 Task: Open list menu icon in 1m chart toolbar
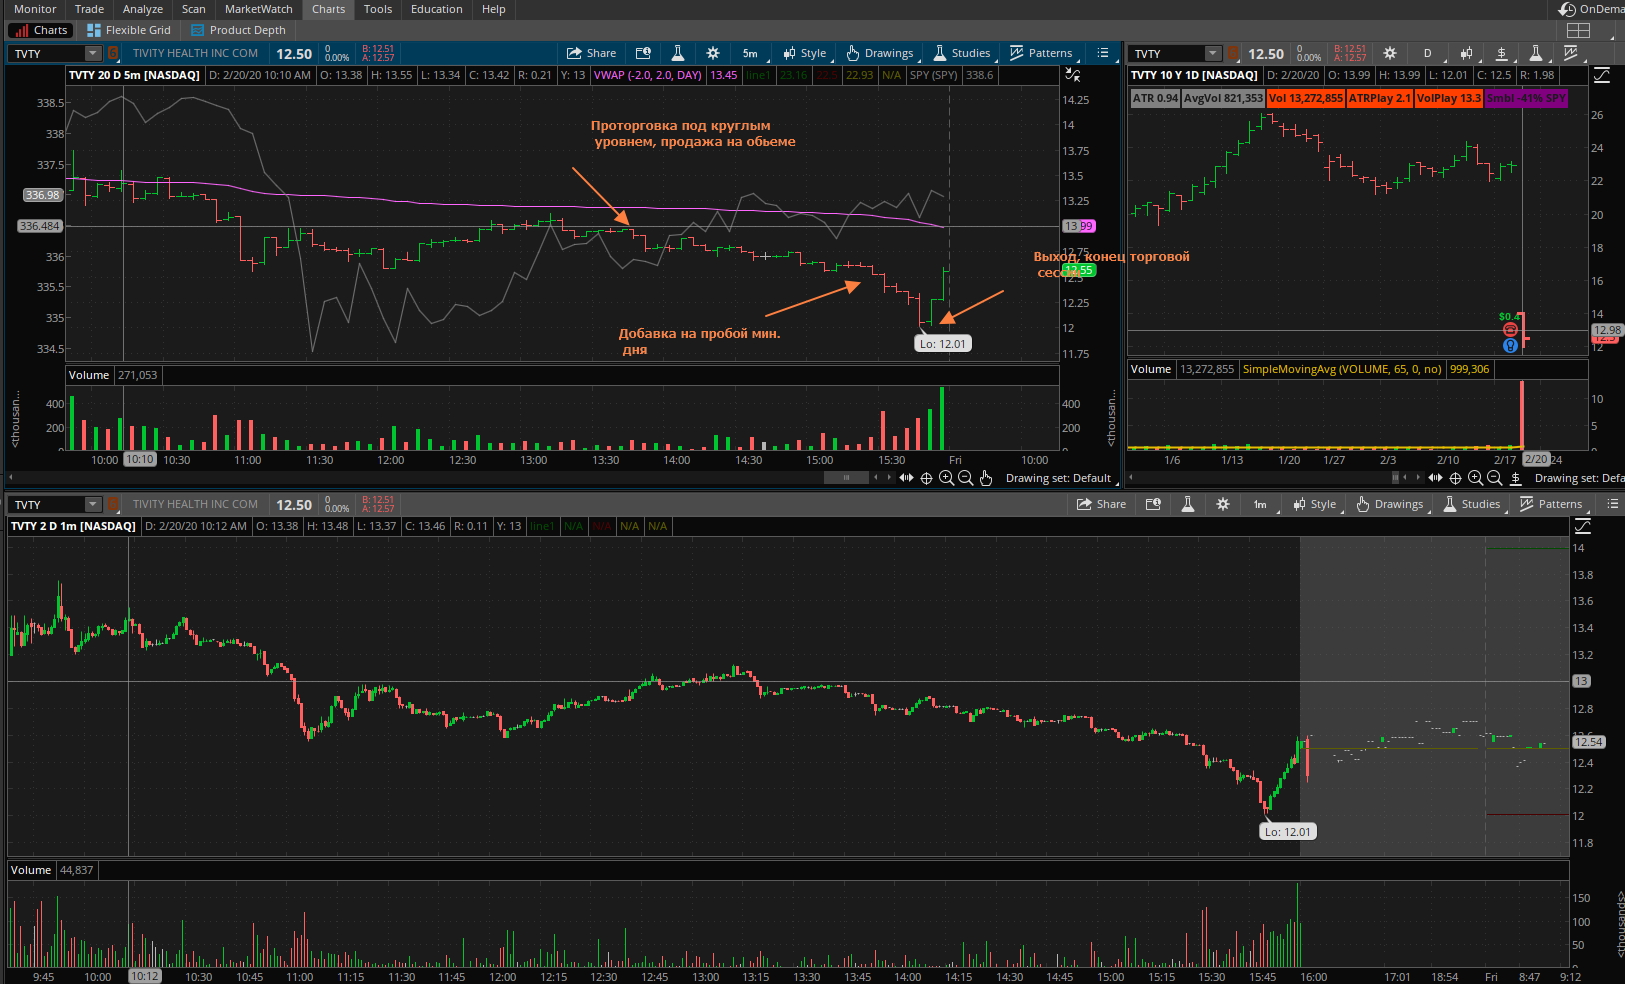pyautogui.click(x=1613, y=505)
